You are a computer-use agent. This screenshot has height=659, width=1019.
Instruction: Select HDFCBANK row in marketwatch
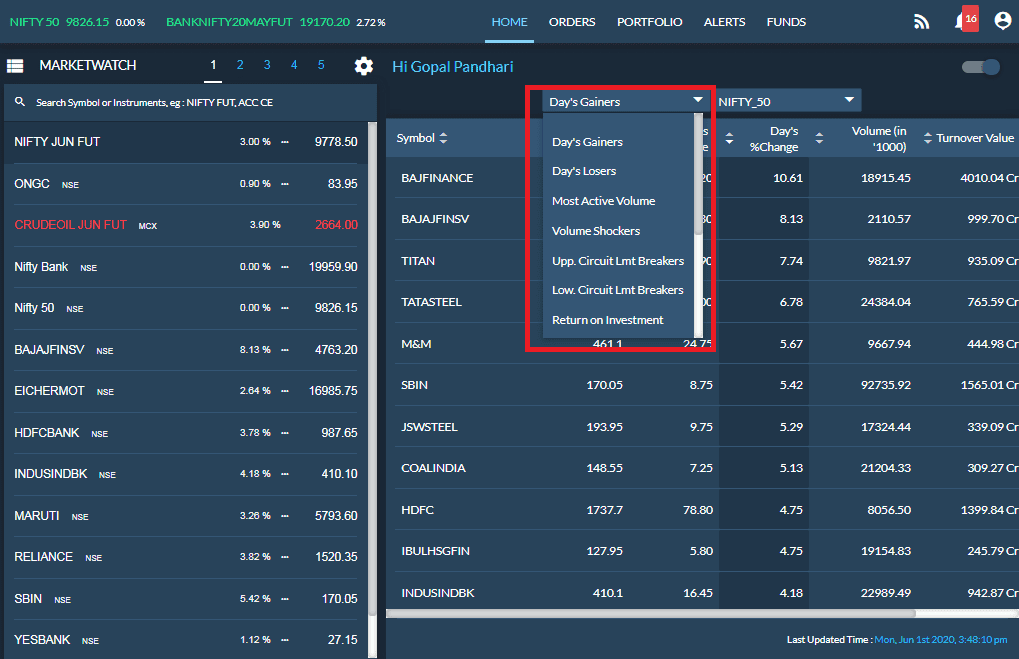186,432
